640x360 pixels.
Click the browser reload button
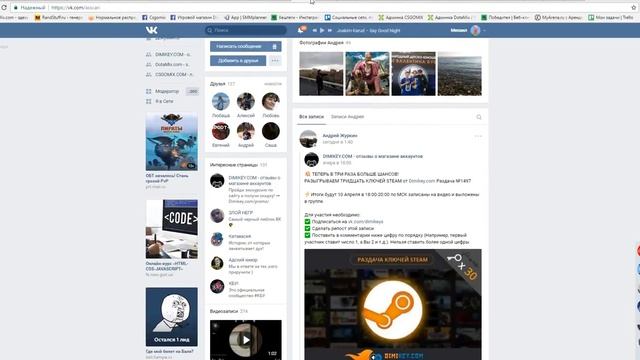click(x=4, y=7)
